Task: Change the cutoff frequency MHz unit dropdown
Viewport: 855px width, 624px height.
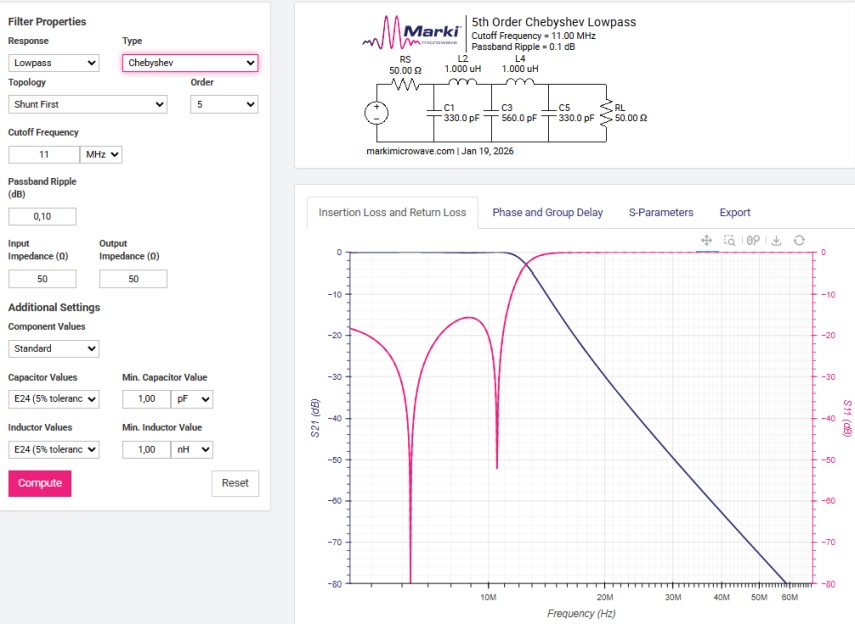Action: coord(101,155)
